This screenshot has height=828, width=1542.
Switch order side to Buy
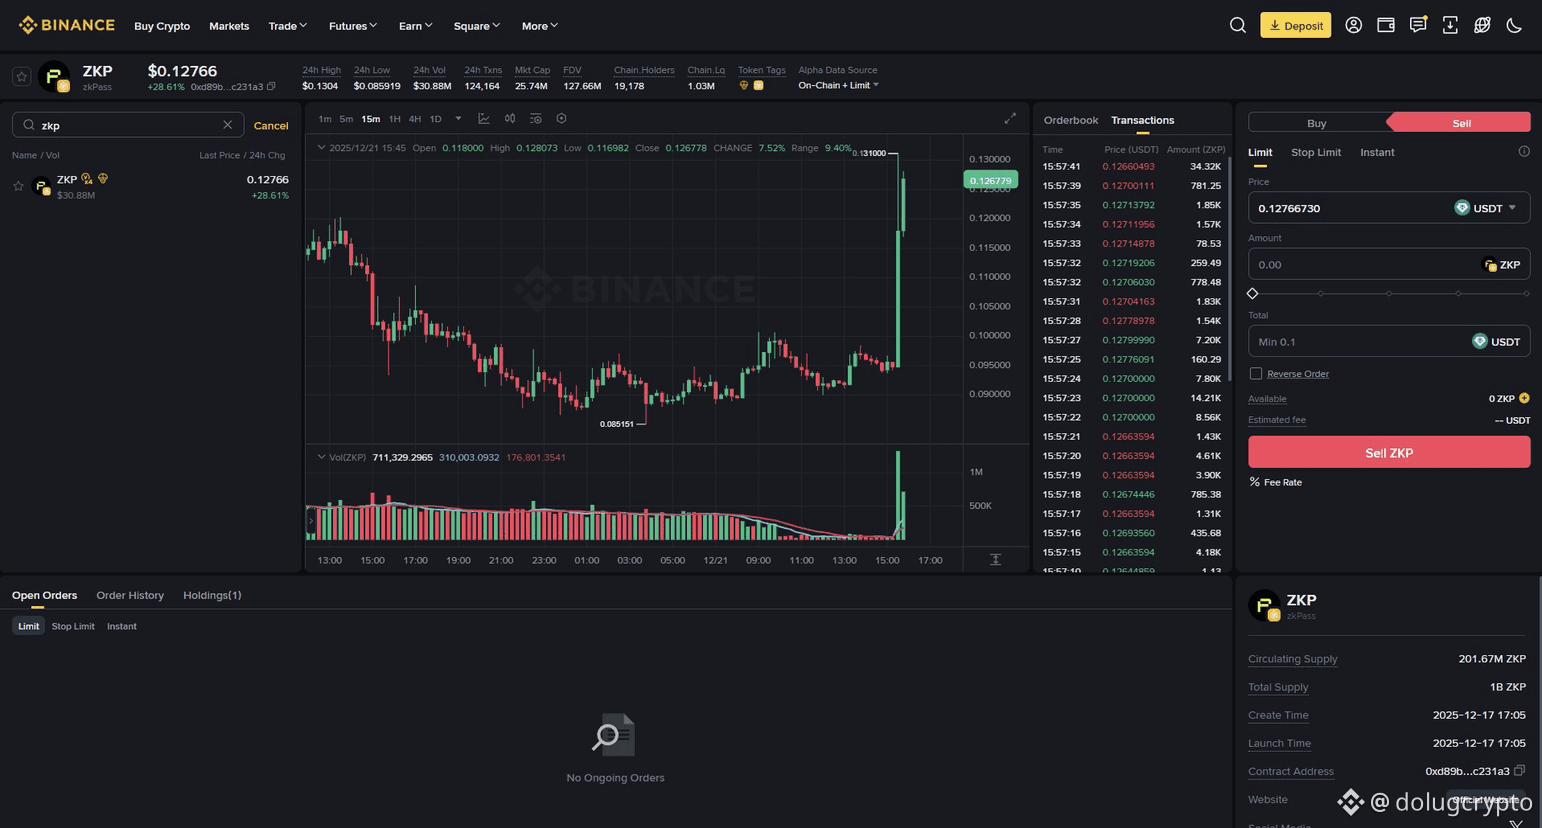(1317, 123)
